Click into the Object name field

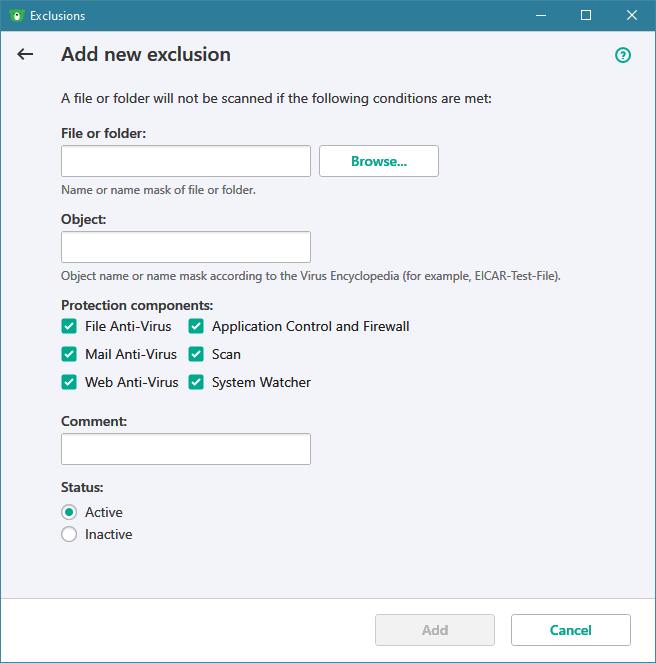(186, 247)
